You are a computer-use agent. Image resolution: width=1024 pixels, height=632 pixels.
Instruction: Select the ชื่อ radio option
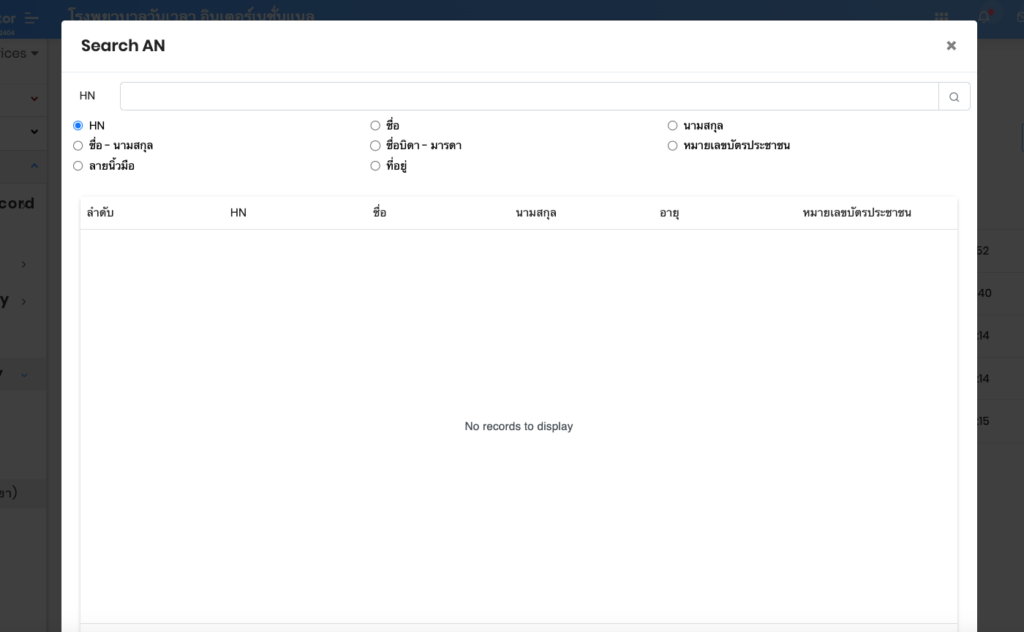tap(375, 126)
